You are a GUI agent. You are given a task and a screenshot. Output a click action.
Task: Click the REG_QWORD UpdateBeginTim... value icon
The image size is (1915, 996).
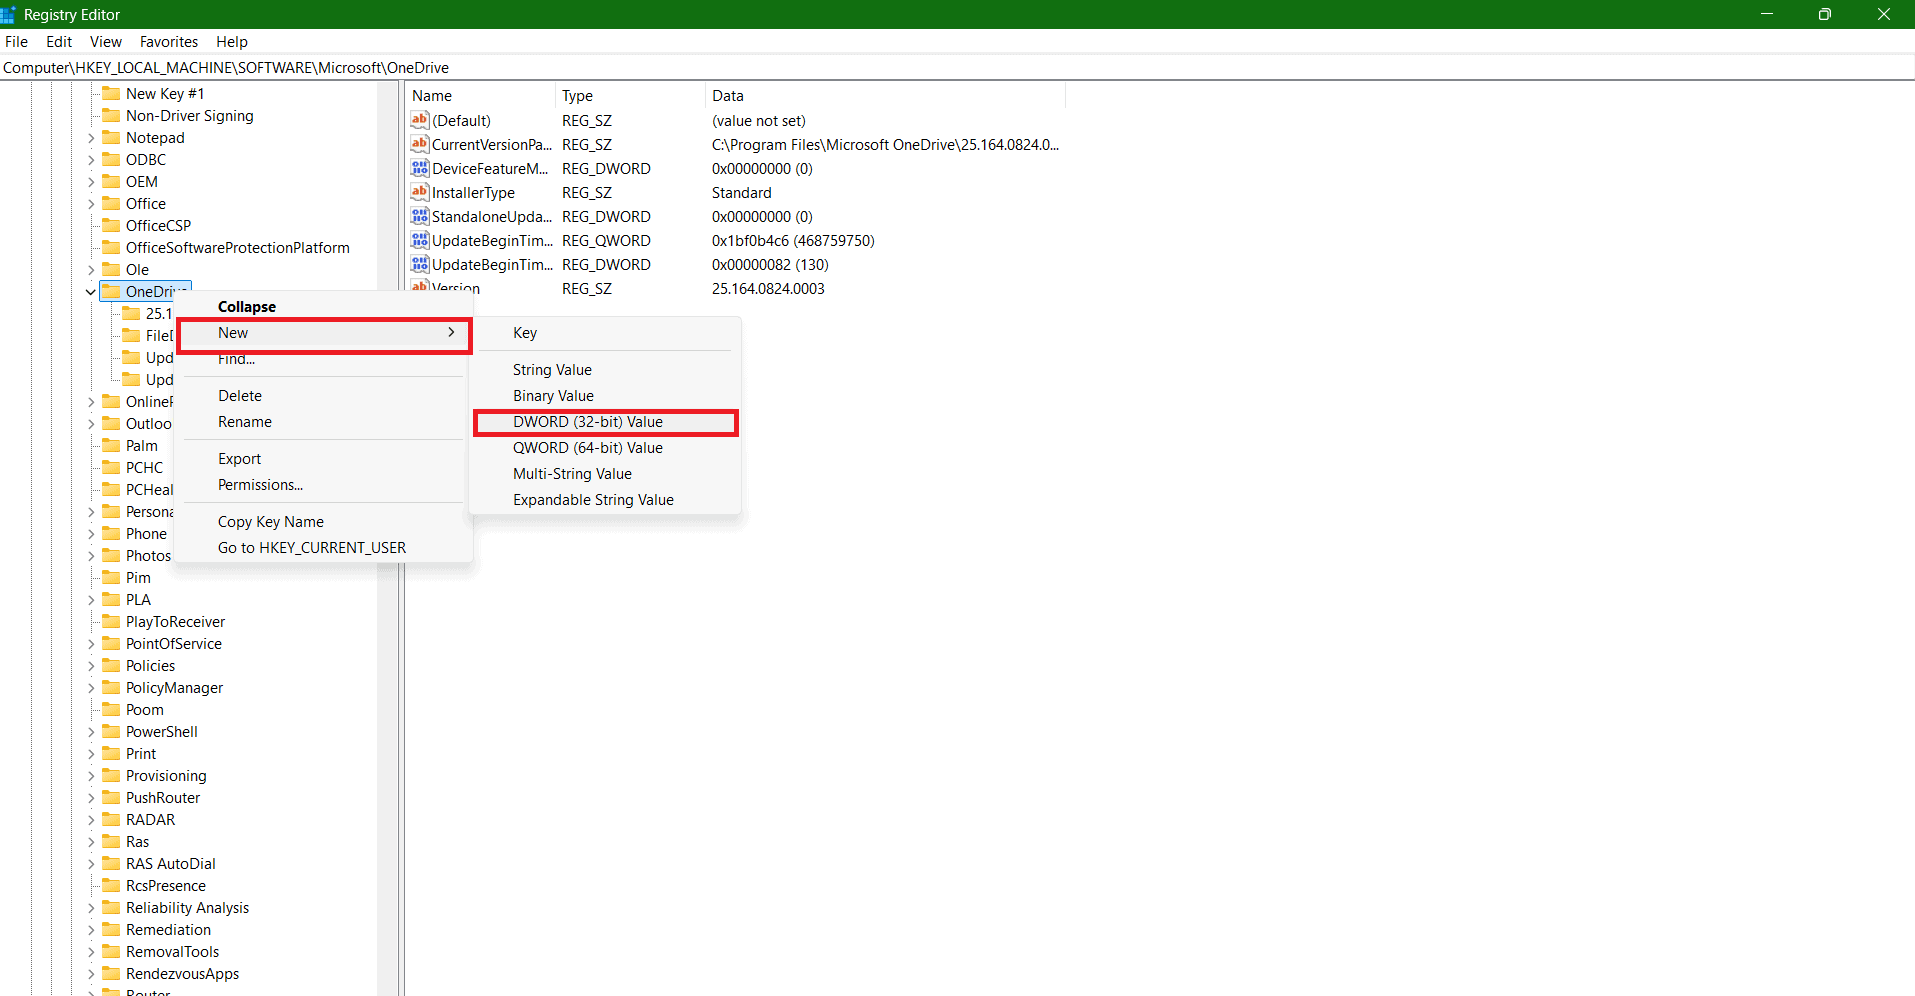click(420, 241)
